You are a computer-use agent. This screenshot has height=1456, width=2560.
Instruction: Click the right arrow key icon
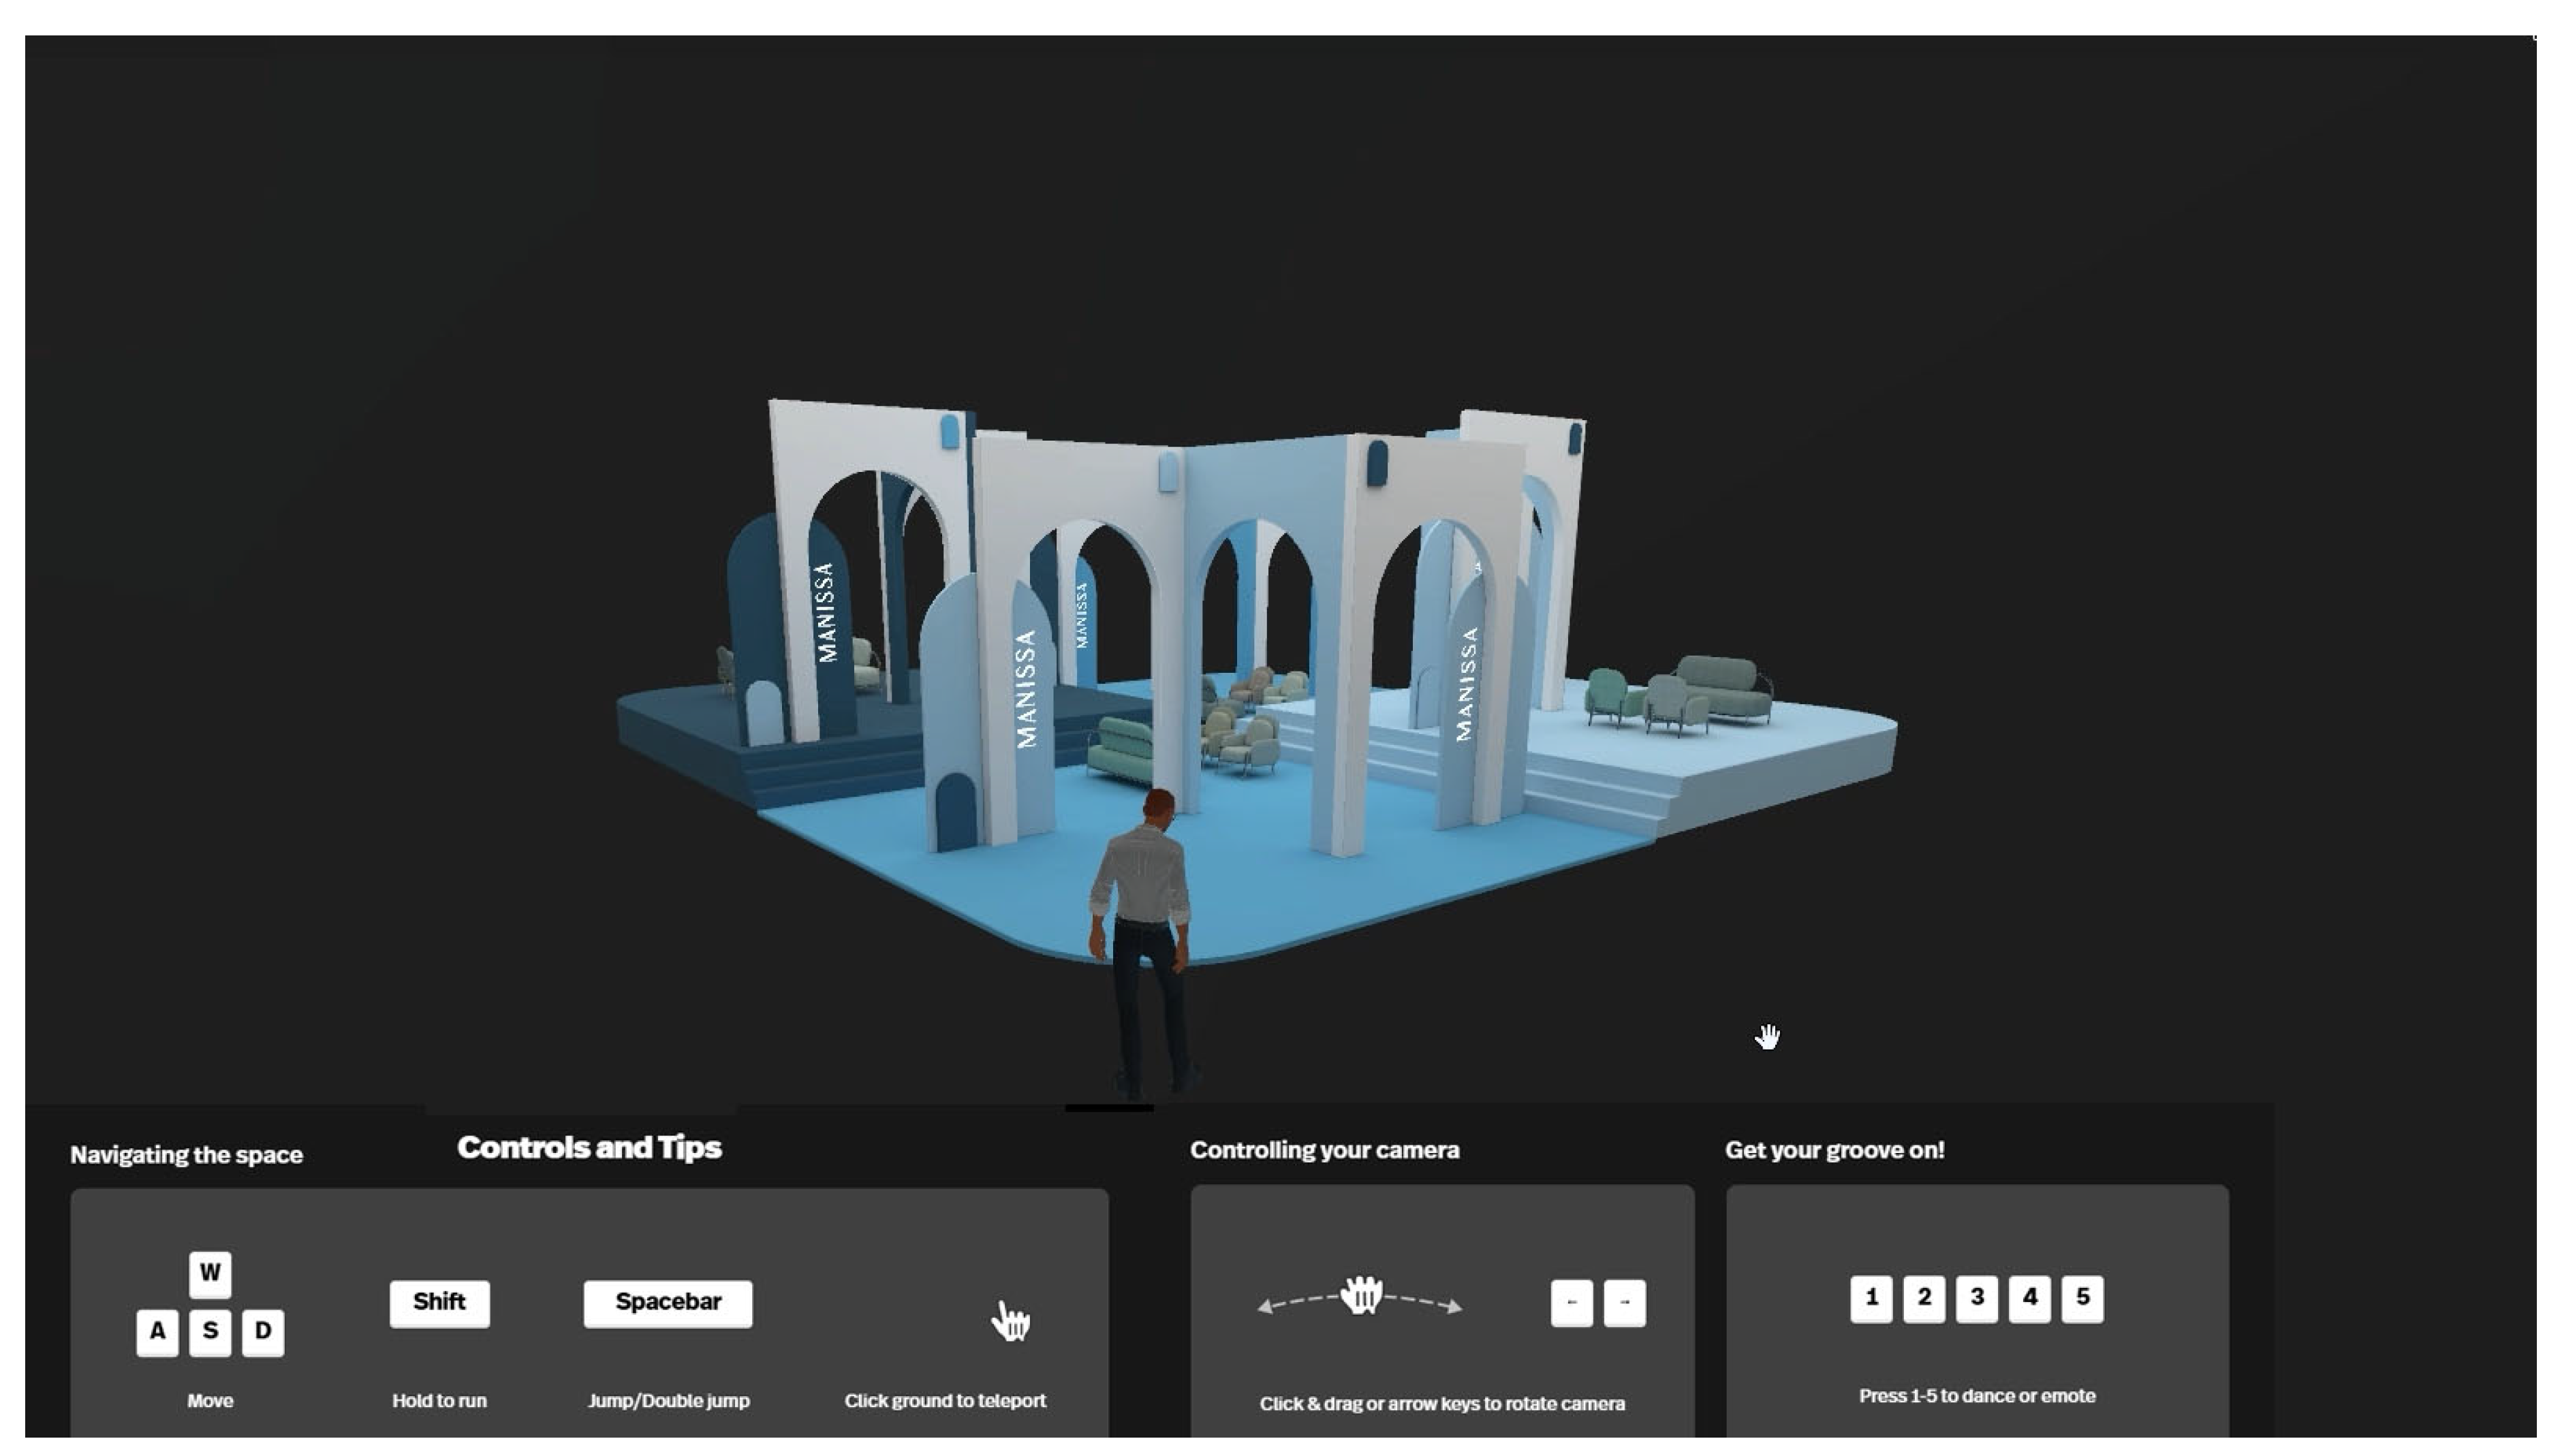(x=1624, y=1302)
